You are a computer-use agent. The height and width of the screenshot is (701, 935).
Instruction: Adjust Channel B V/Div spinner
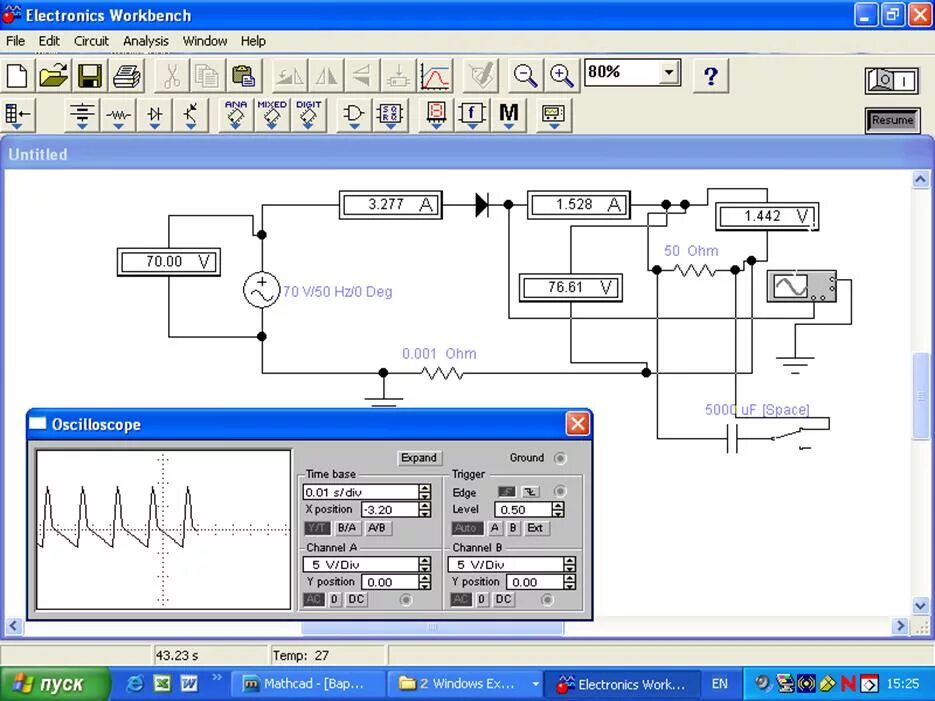point(569,564)
